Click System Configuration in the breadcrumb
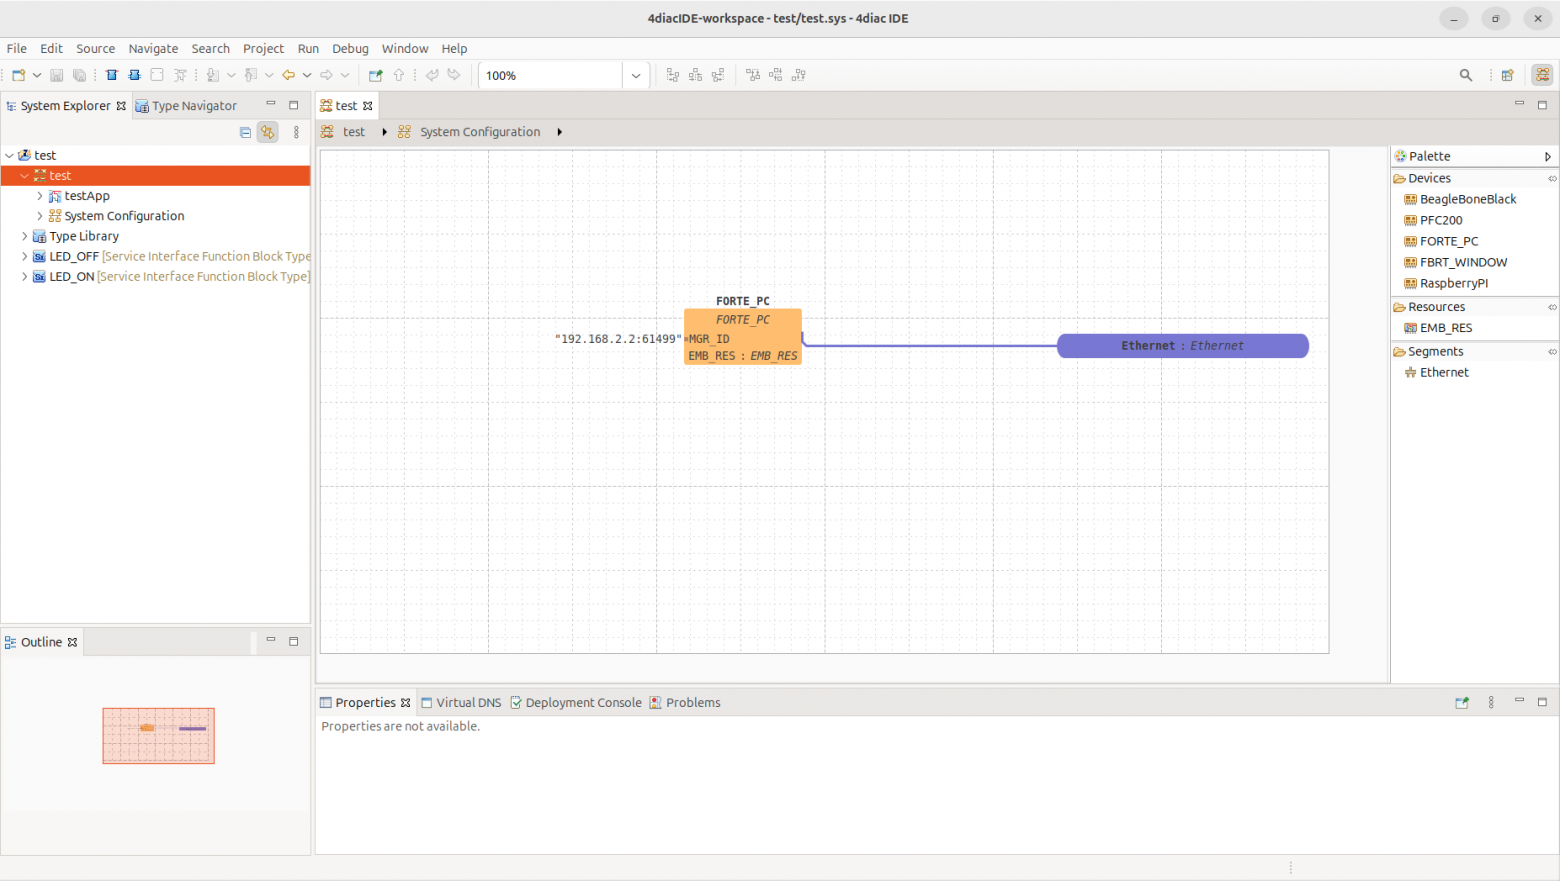This screenshot has width=1560, height=881. 480,132
